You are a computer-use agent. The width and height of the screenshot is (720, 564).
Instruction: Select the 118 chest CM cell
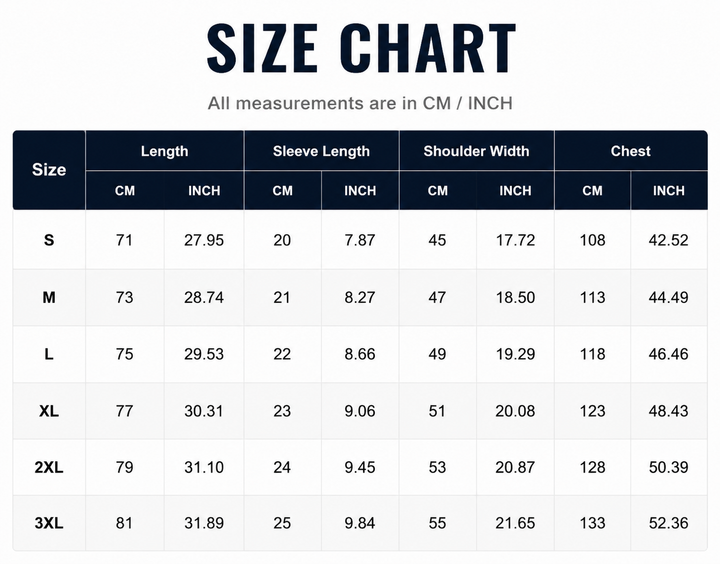[592, 354]
